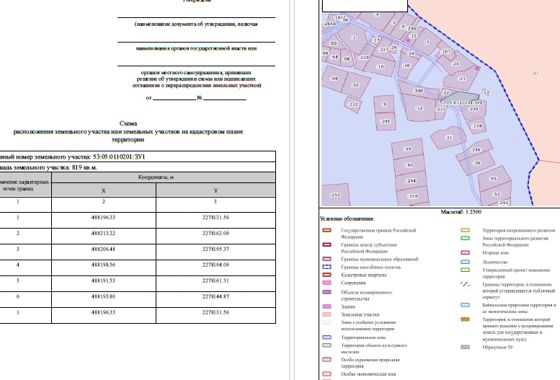Click the 'Масштаб 1:2500' label
560x380 pixels.
461,212
